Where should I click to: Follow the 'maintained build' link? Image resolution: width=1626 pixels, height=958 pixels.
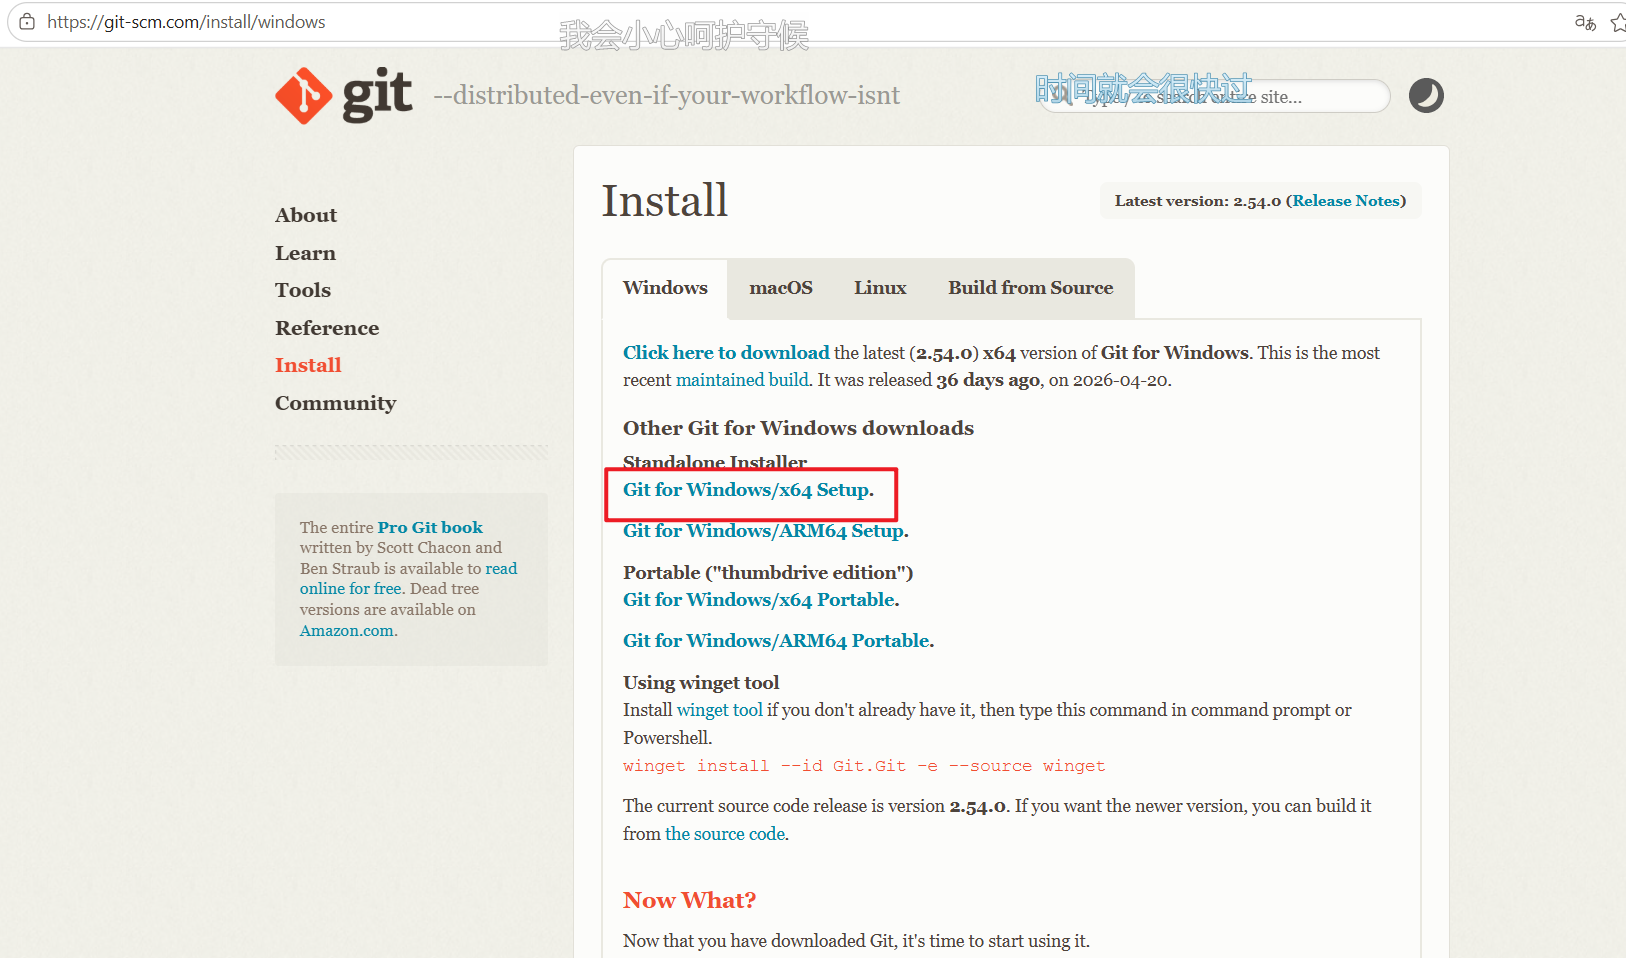pos(742,380)
